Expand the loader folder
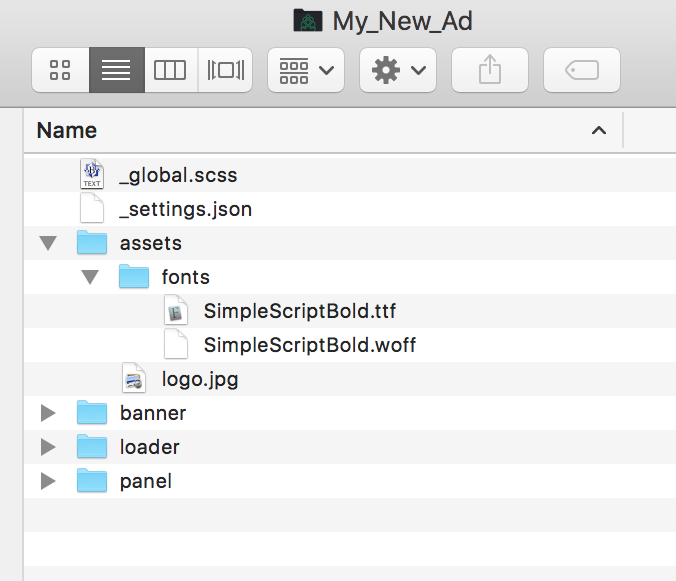 (x=48, y=447)
